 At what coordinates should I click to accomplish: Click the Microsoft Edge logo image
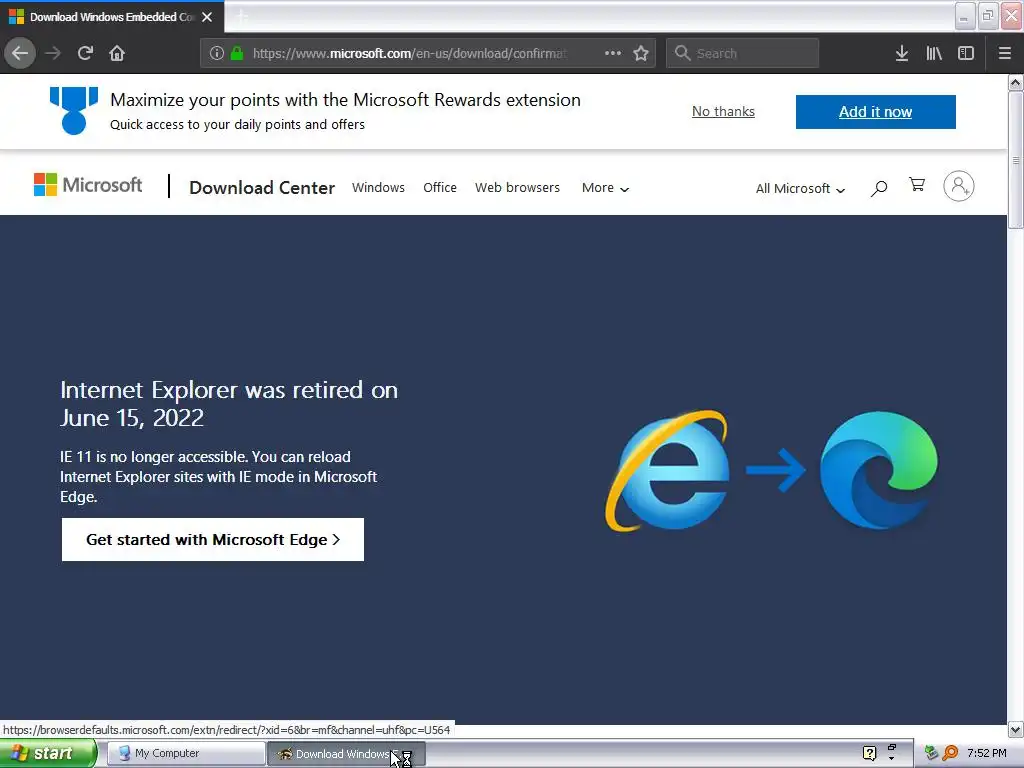[879, 470]
